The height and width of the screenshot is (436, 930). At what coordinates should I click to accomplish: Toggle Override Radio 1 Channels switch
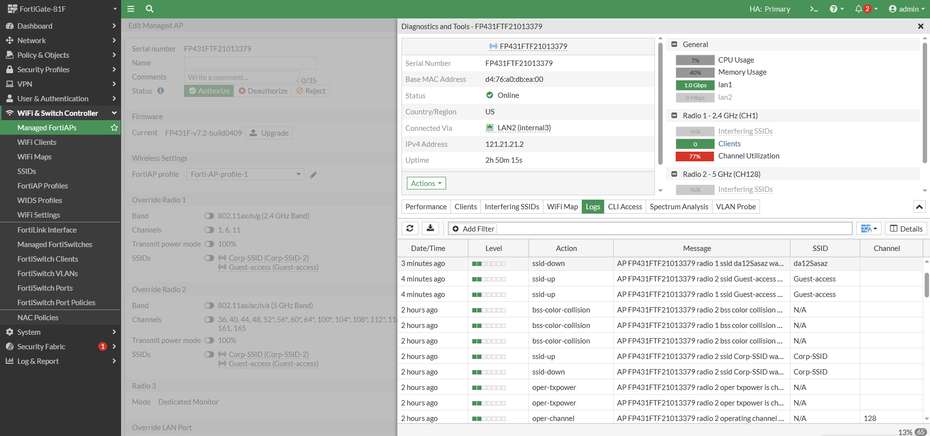coord(209,230)
